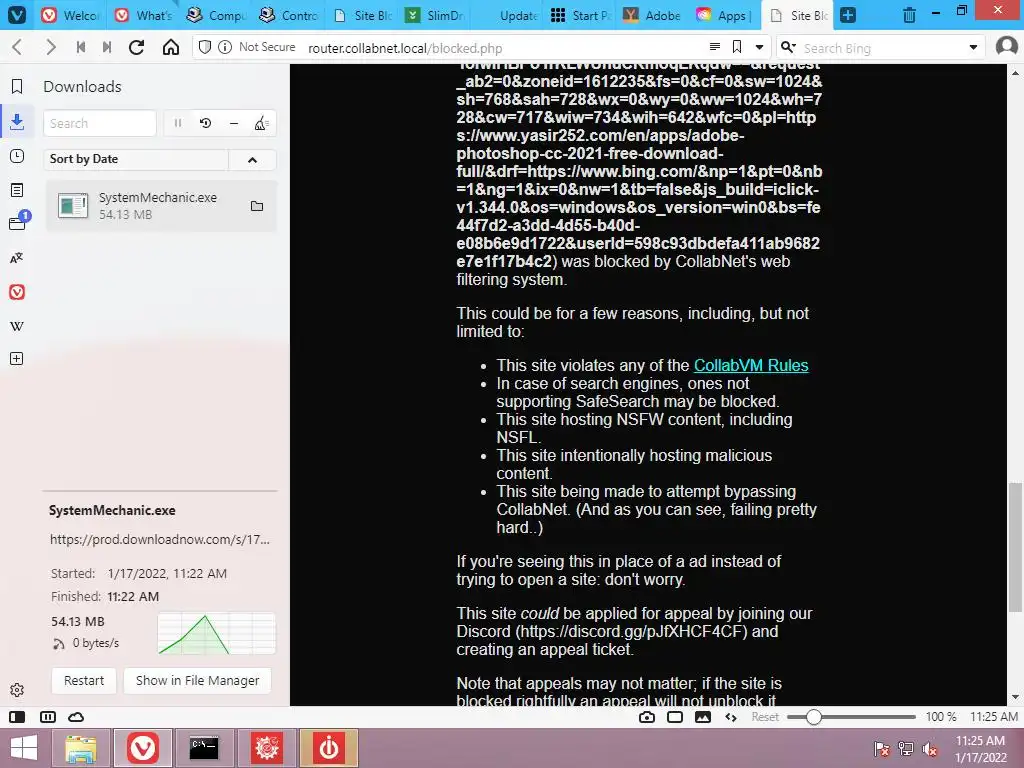Switch to SlimDr tab
This screenshot has height=768, width=1024.
(434, 15)
